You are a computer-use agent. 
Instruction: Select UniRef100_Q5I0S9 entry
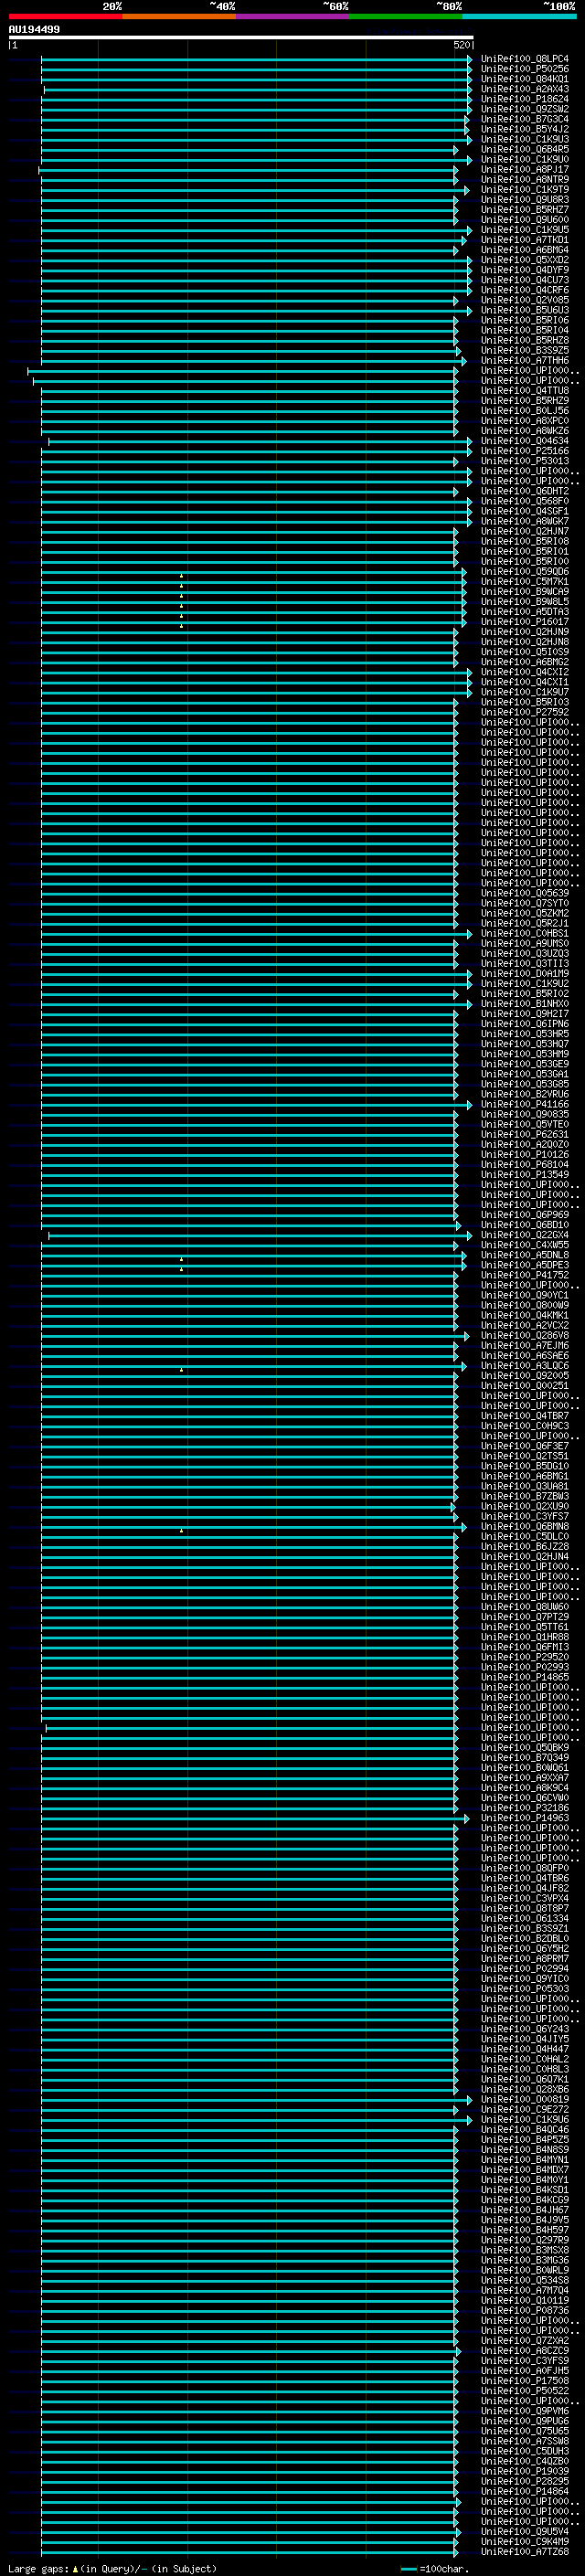point(525,652)
